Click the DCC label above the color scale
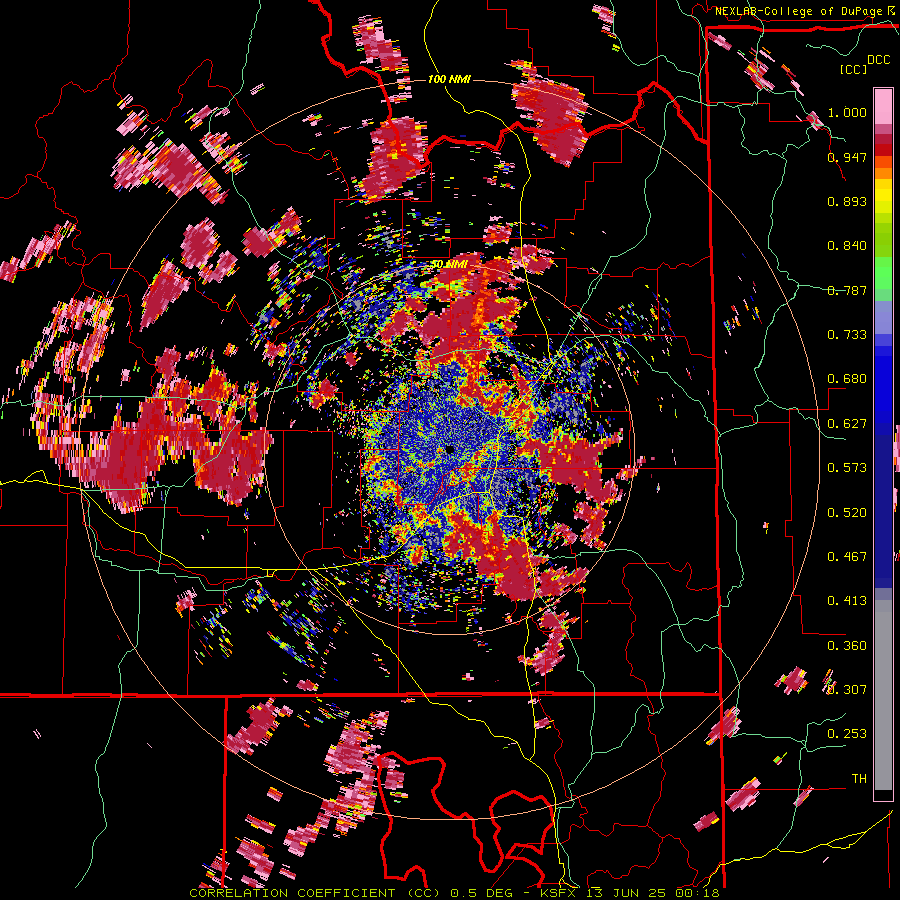The image size is (900, 900). pyautogui.click(x=878, y=60)
